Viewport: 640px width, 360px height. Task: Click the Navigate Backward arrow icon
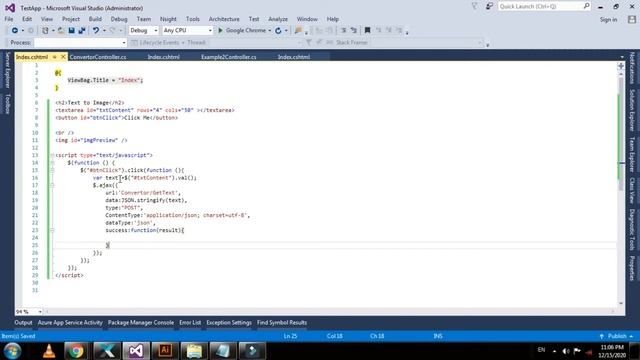click(15, 31)
